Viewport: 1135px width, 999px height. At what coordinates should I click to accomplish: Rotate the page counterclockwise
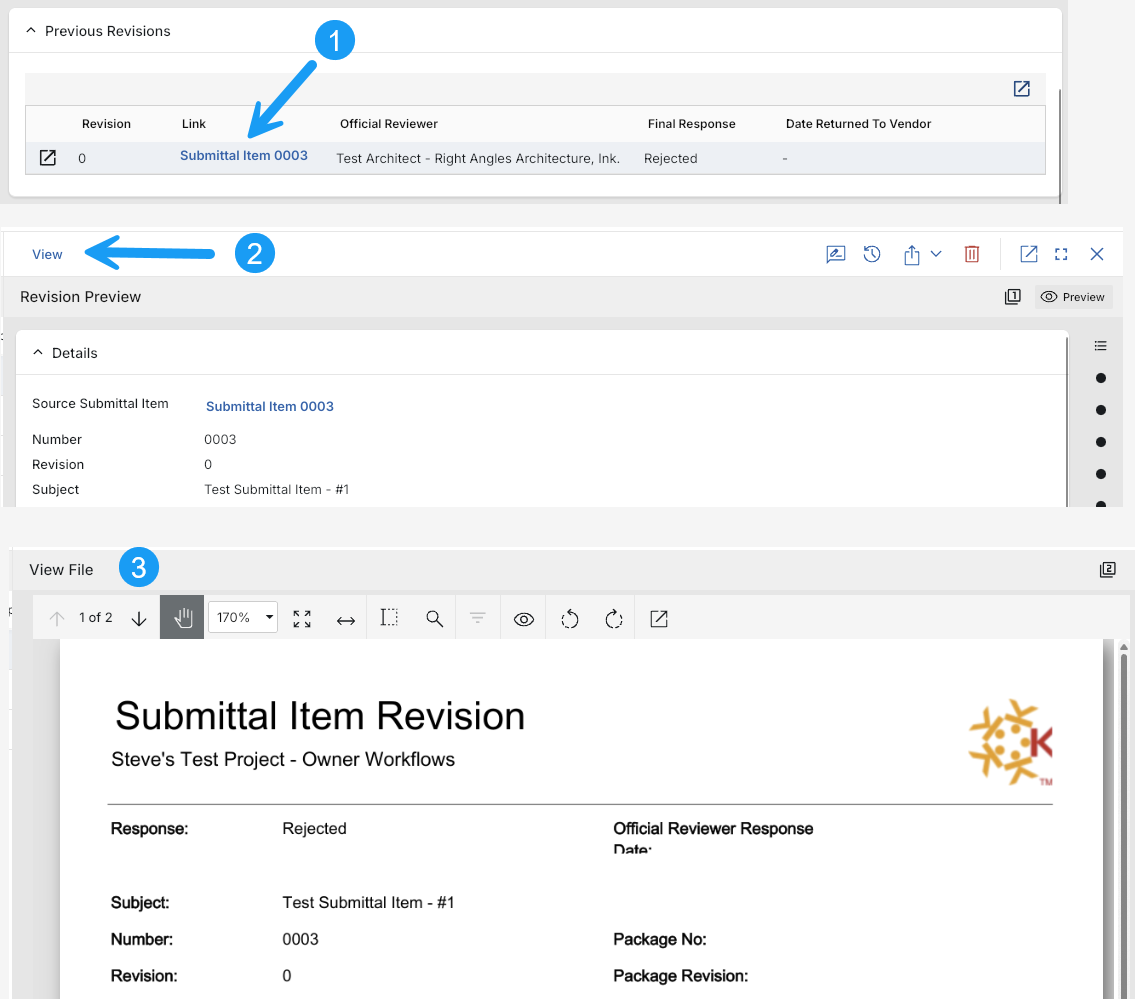pyautogui.click(x=570, y=619)
